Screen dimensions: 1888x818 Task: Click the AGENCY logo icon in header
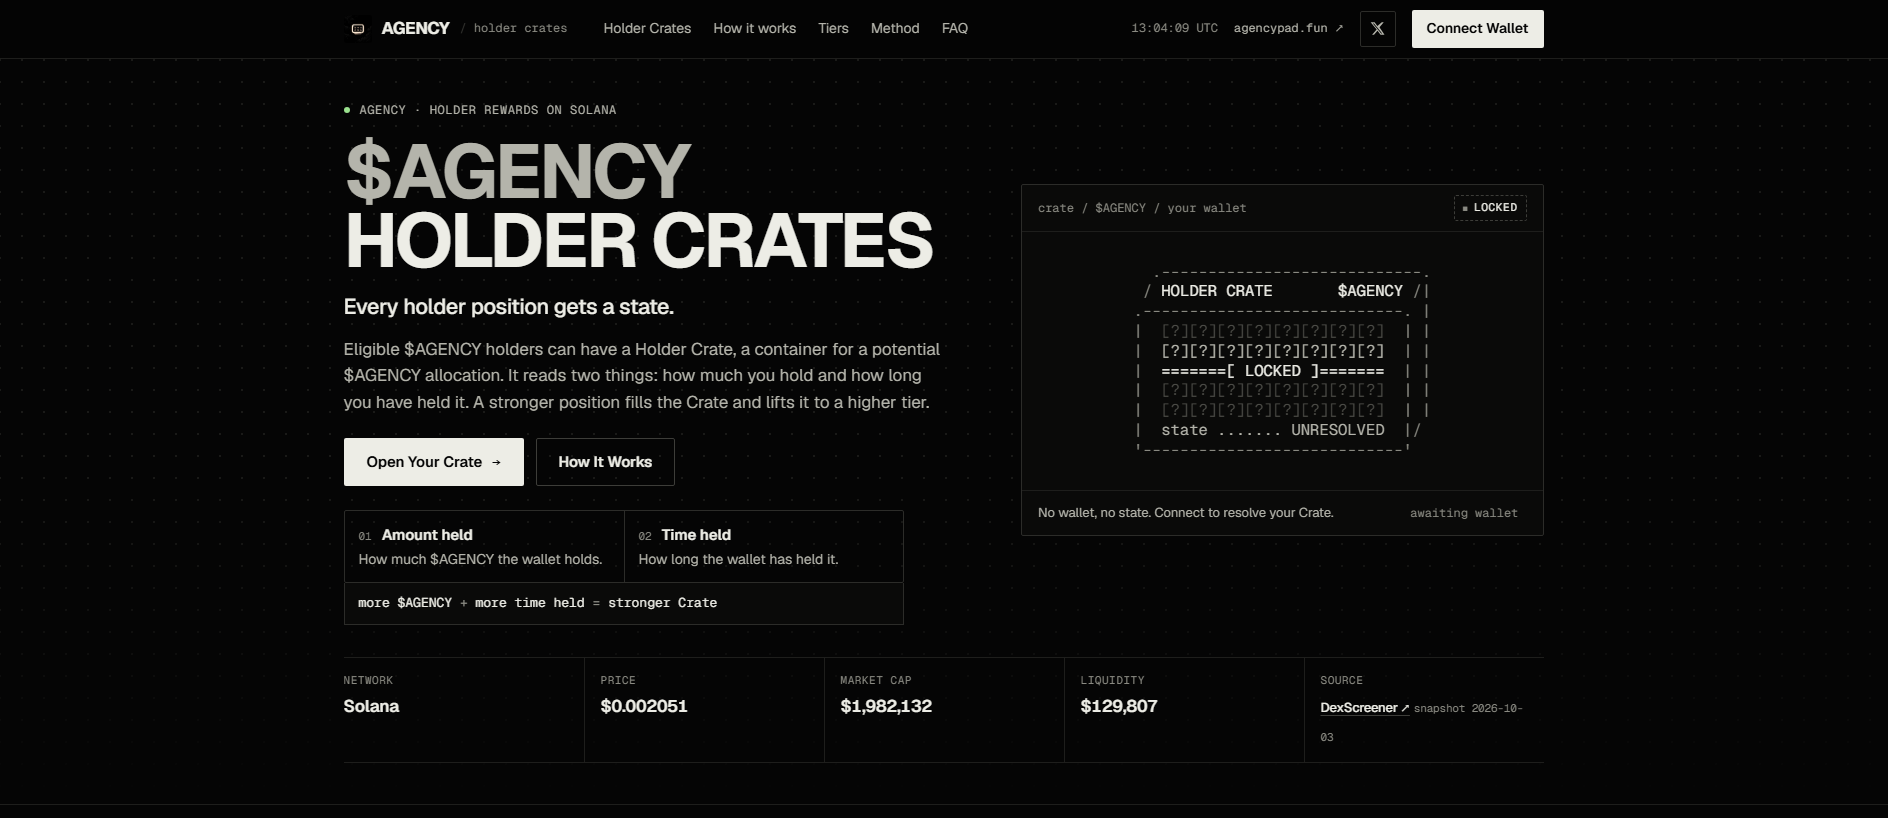coord(357,28)
